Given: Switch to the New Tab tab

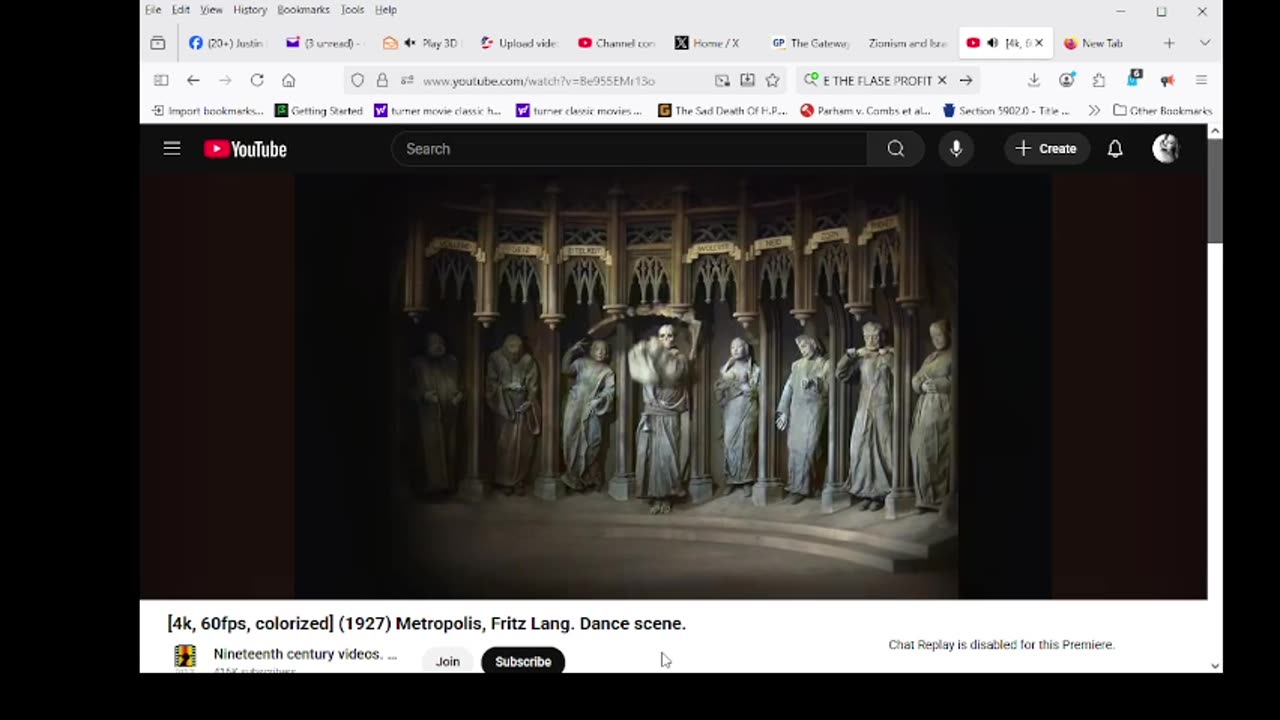Looking at the screenshot, I should coord(1099,43).
